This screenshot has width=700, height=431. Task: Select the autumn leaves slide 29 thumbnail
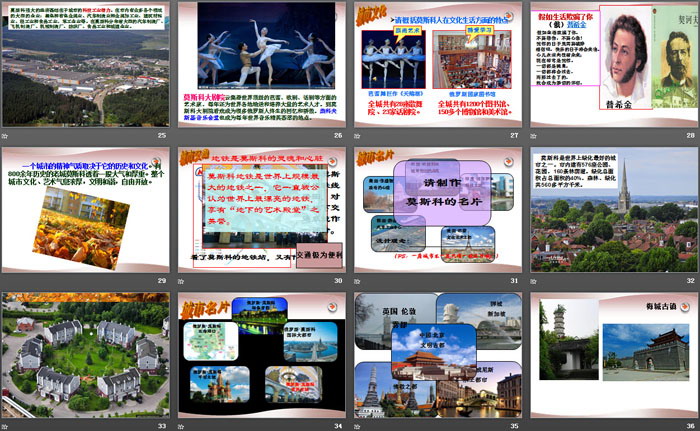(x=86, y=210)
